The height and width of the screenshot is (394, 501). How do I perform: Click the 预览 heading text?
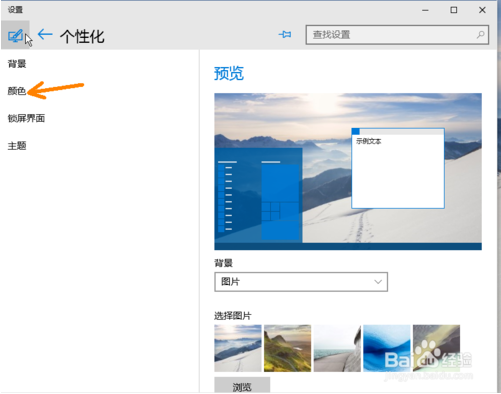tap(229, 73)
